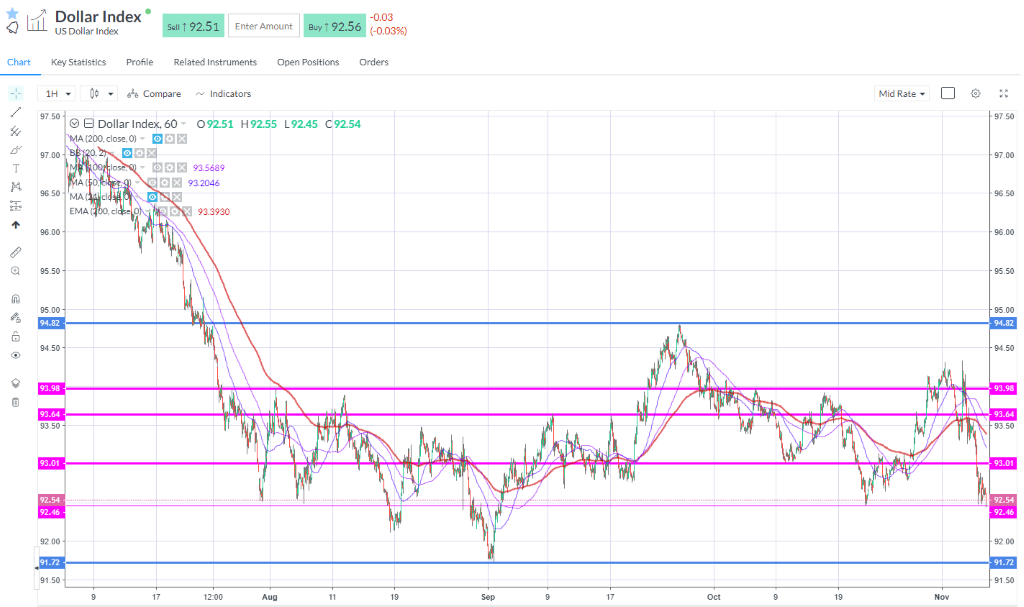
Task: Toggle visibility of MA (24, close, 0)
Action: point(152,197)
